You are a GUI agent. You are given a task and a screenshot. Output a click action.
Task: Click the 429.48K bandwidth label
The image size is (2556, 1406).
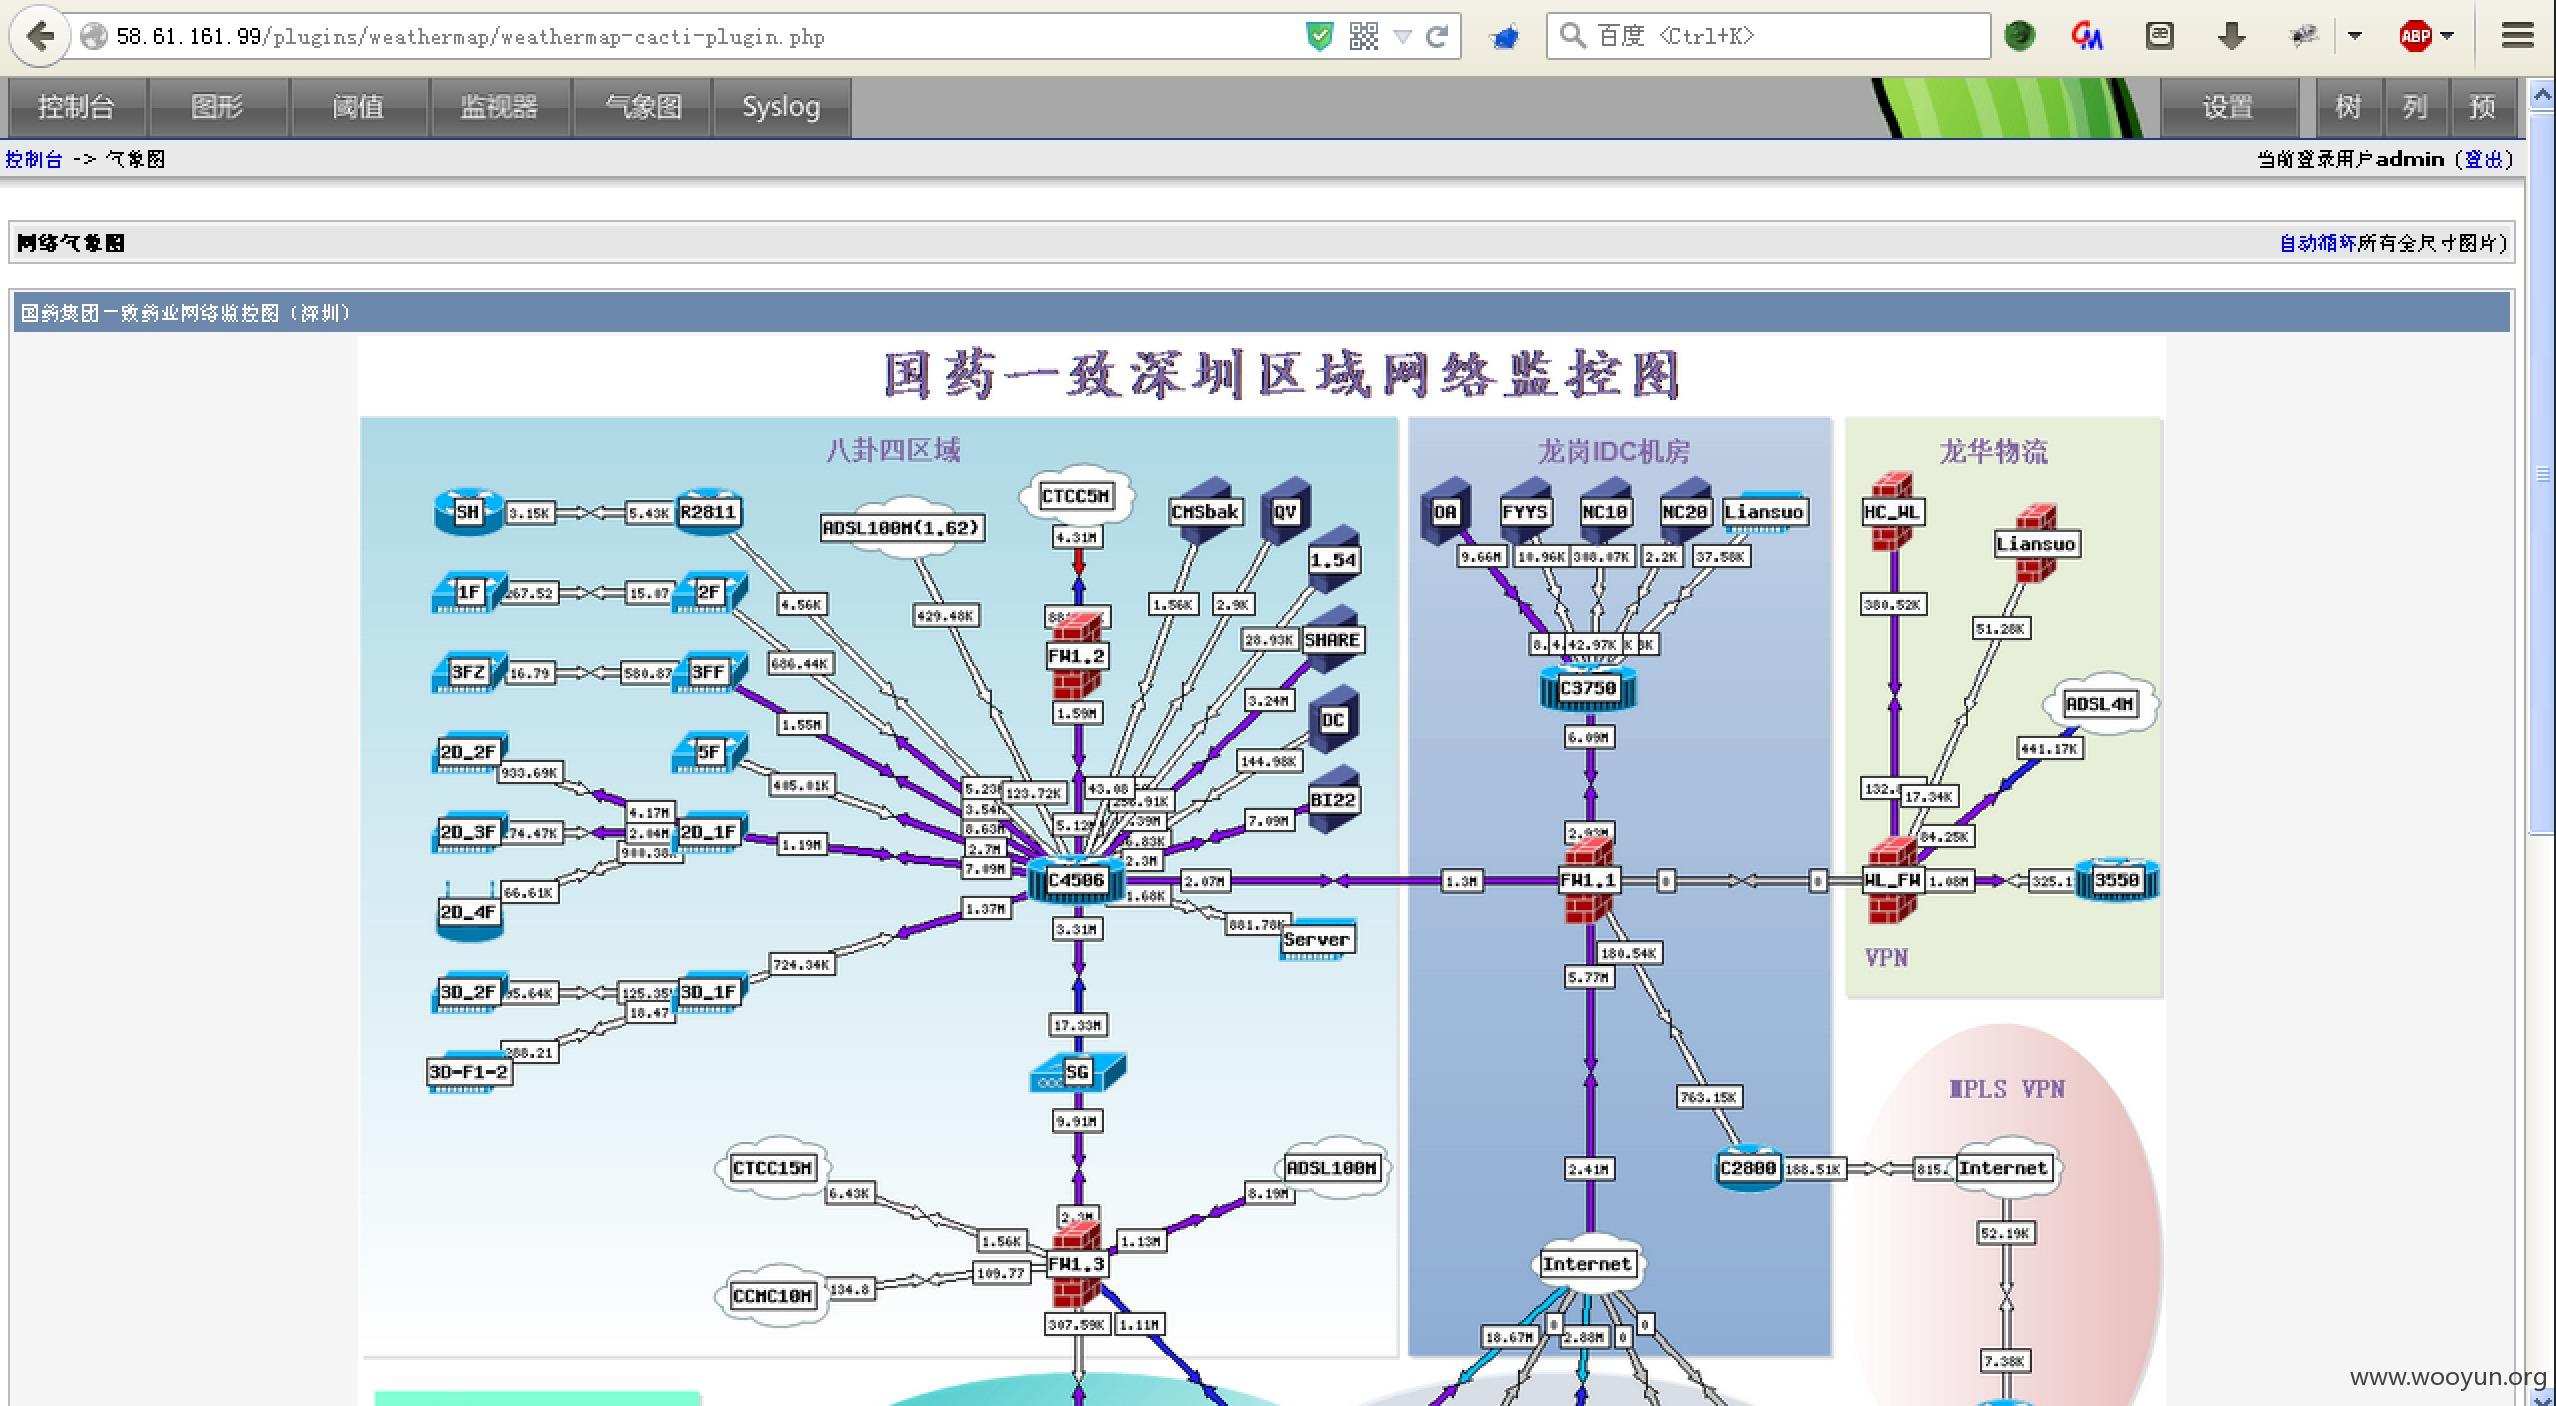click(945, 616)
